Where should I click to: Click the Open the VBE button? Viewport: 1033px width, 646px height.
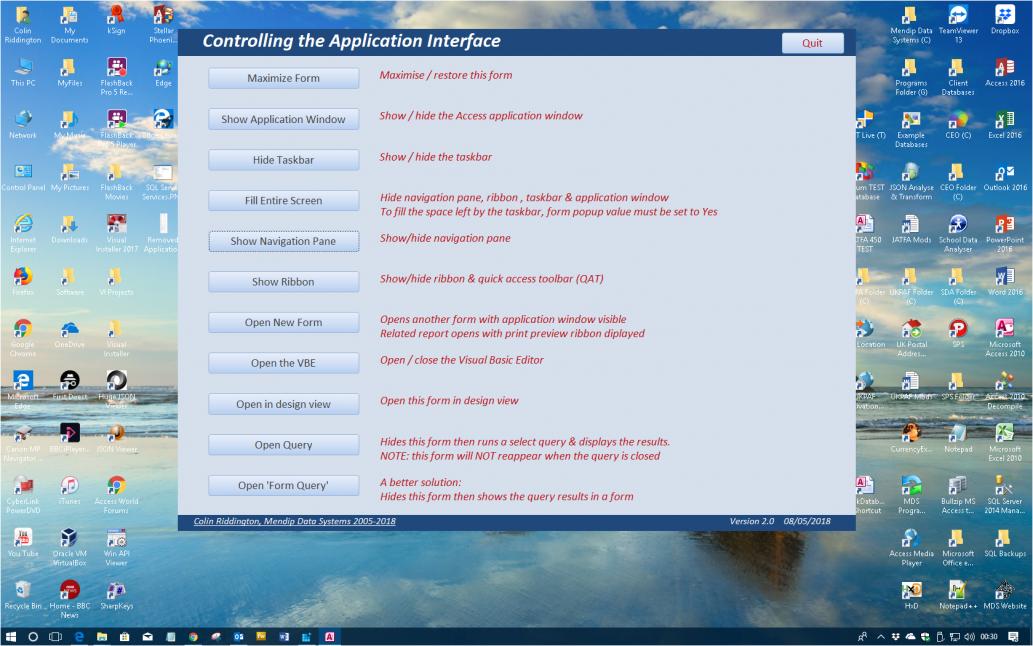tap(283, 363)
